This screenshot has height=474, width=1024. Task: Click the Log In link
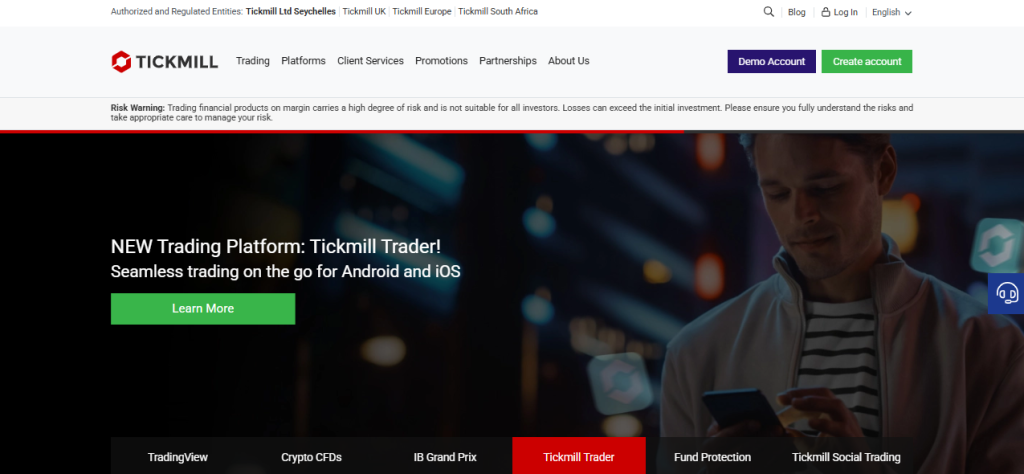click(840, 12)
